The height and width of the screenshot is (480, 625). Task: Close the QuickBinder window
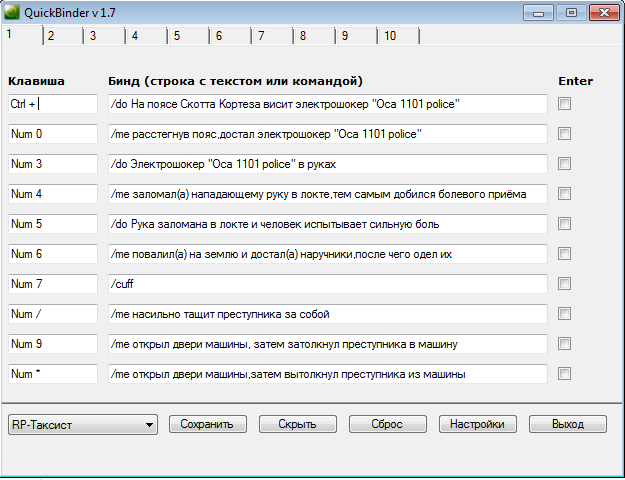604,13
